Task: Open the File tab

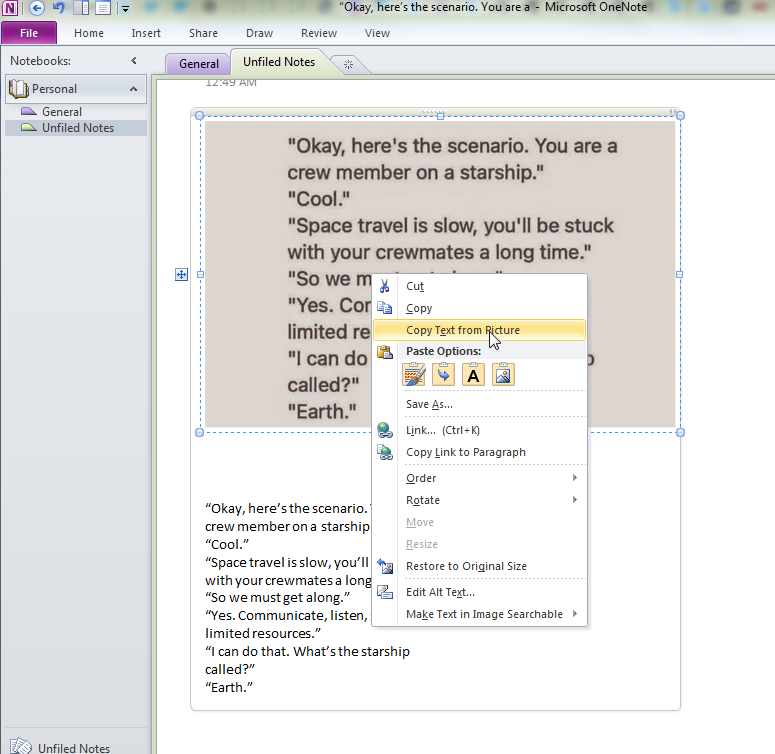Action: [x=29, y=33]
